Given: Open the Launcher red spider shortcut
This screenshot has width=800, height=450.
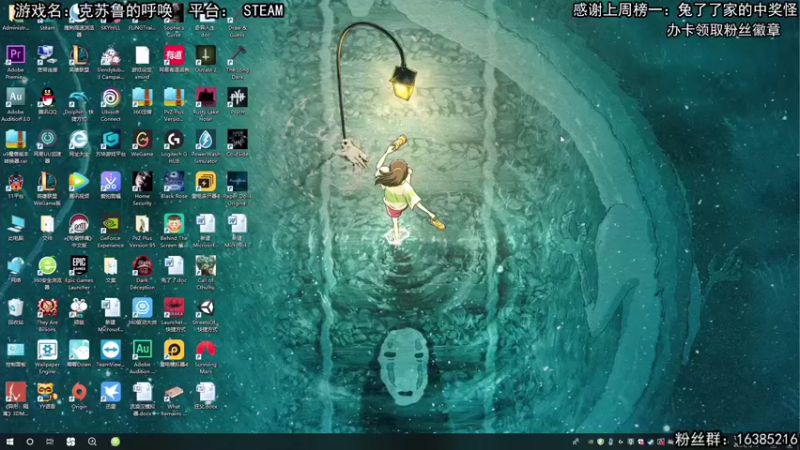Looking at the screenshot, I should click(174, 308).
